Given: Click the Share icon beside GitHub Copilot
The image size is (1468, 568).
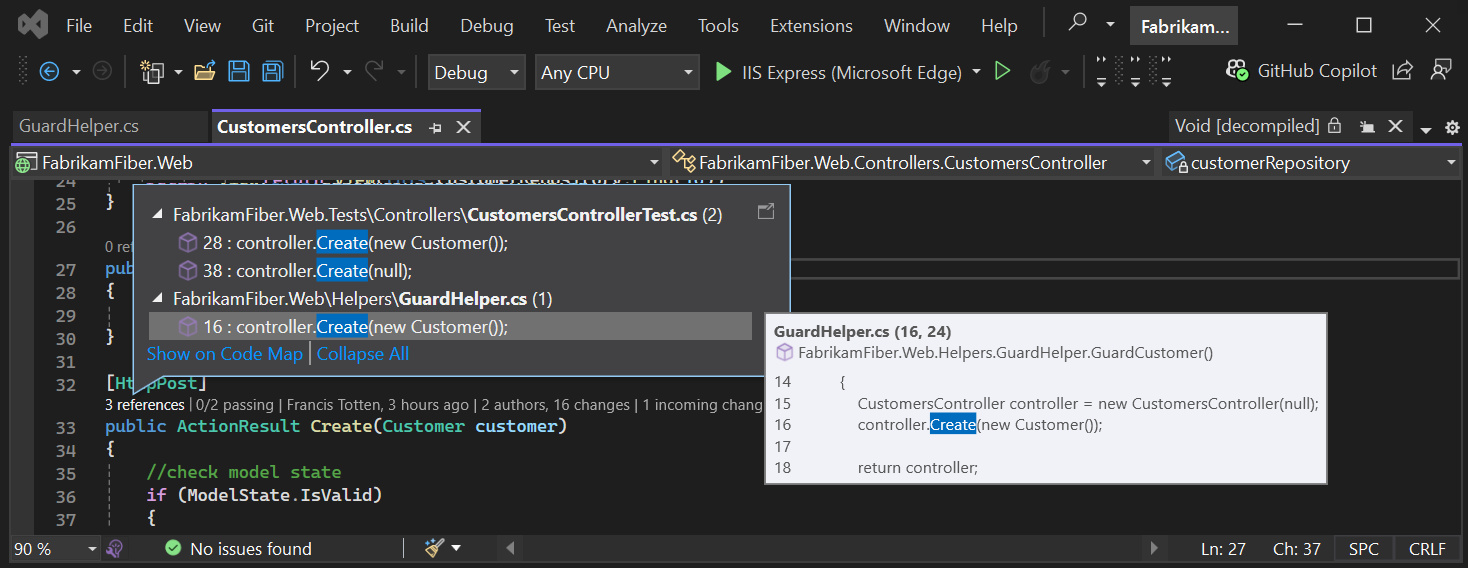Looking at the screenshot, I should [1403, 70].
